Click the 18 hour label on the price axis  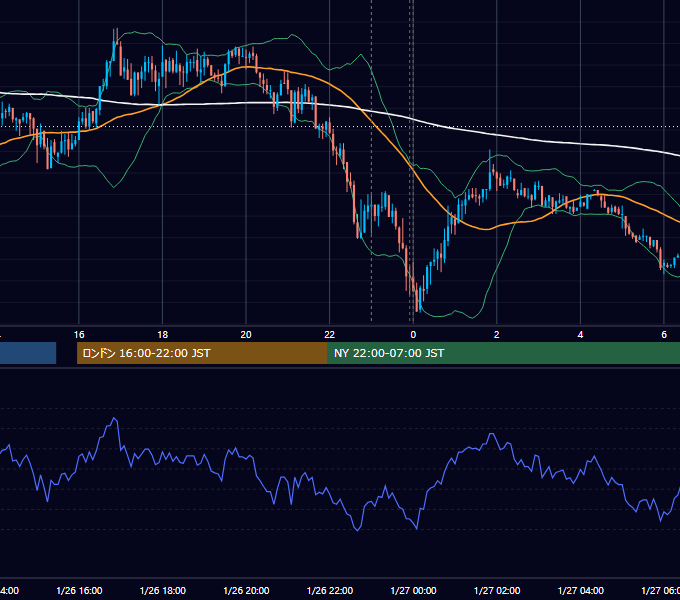click(163, 335)
